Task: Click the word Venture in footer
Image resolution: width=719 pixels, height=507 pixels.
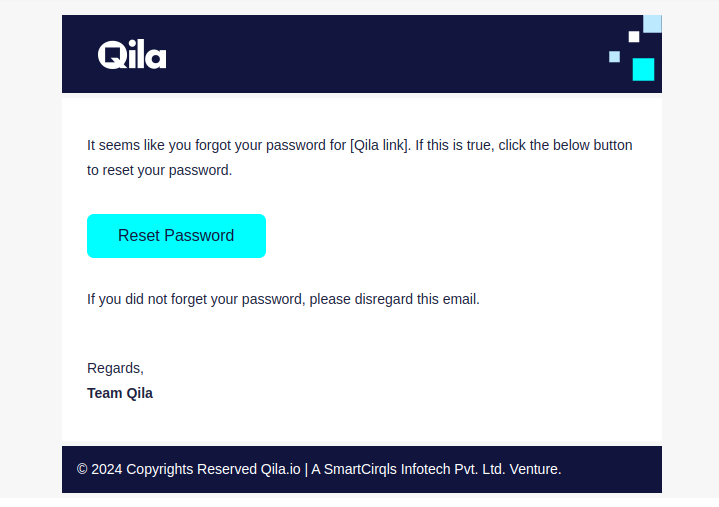Action: pyautogui.click(x=535, y=469)
